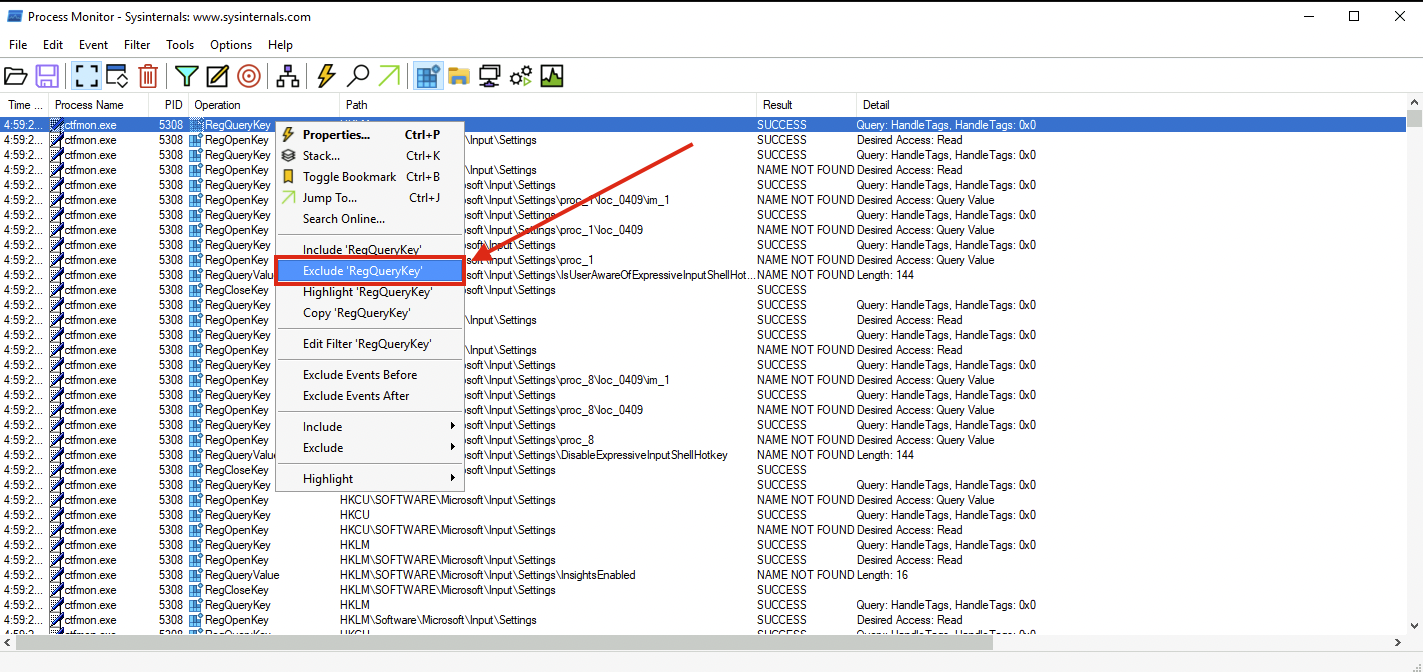The height and width of the screenshot is (672, 1423).
Task: Open the Filter menu in menu bar
Action: [137, 45]
